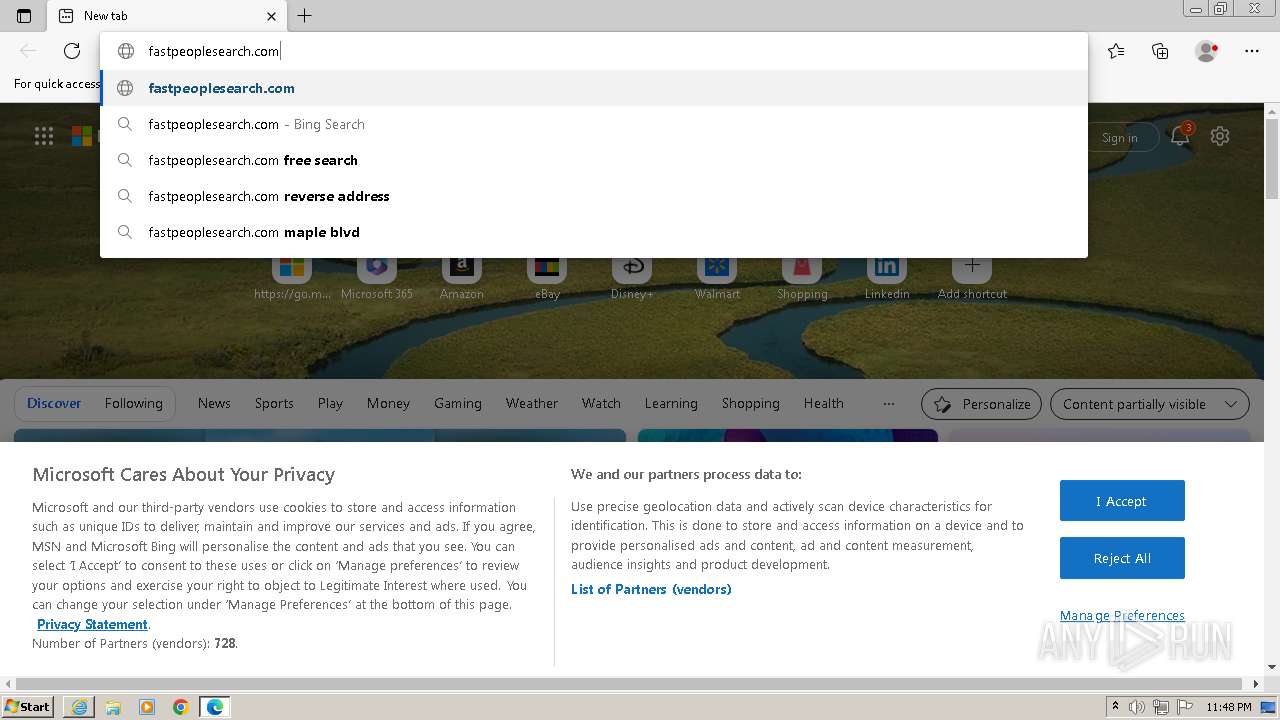Click the vertical scrollbar thumb
1280x720 pixels.
[x=1272, y=158]
